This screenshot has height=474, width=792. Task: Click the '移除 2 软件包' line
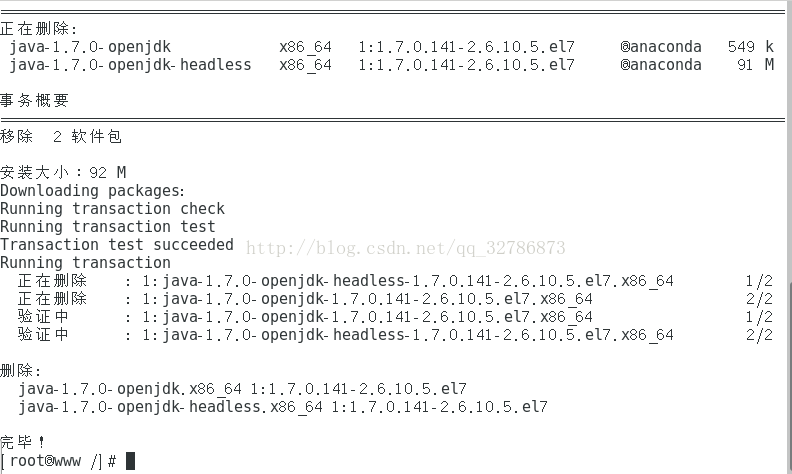tap(61, 137)
